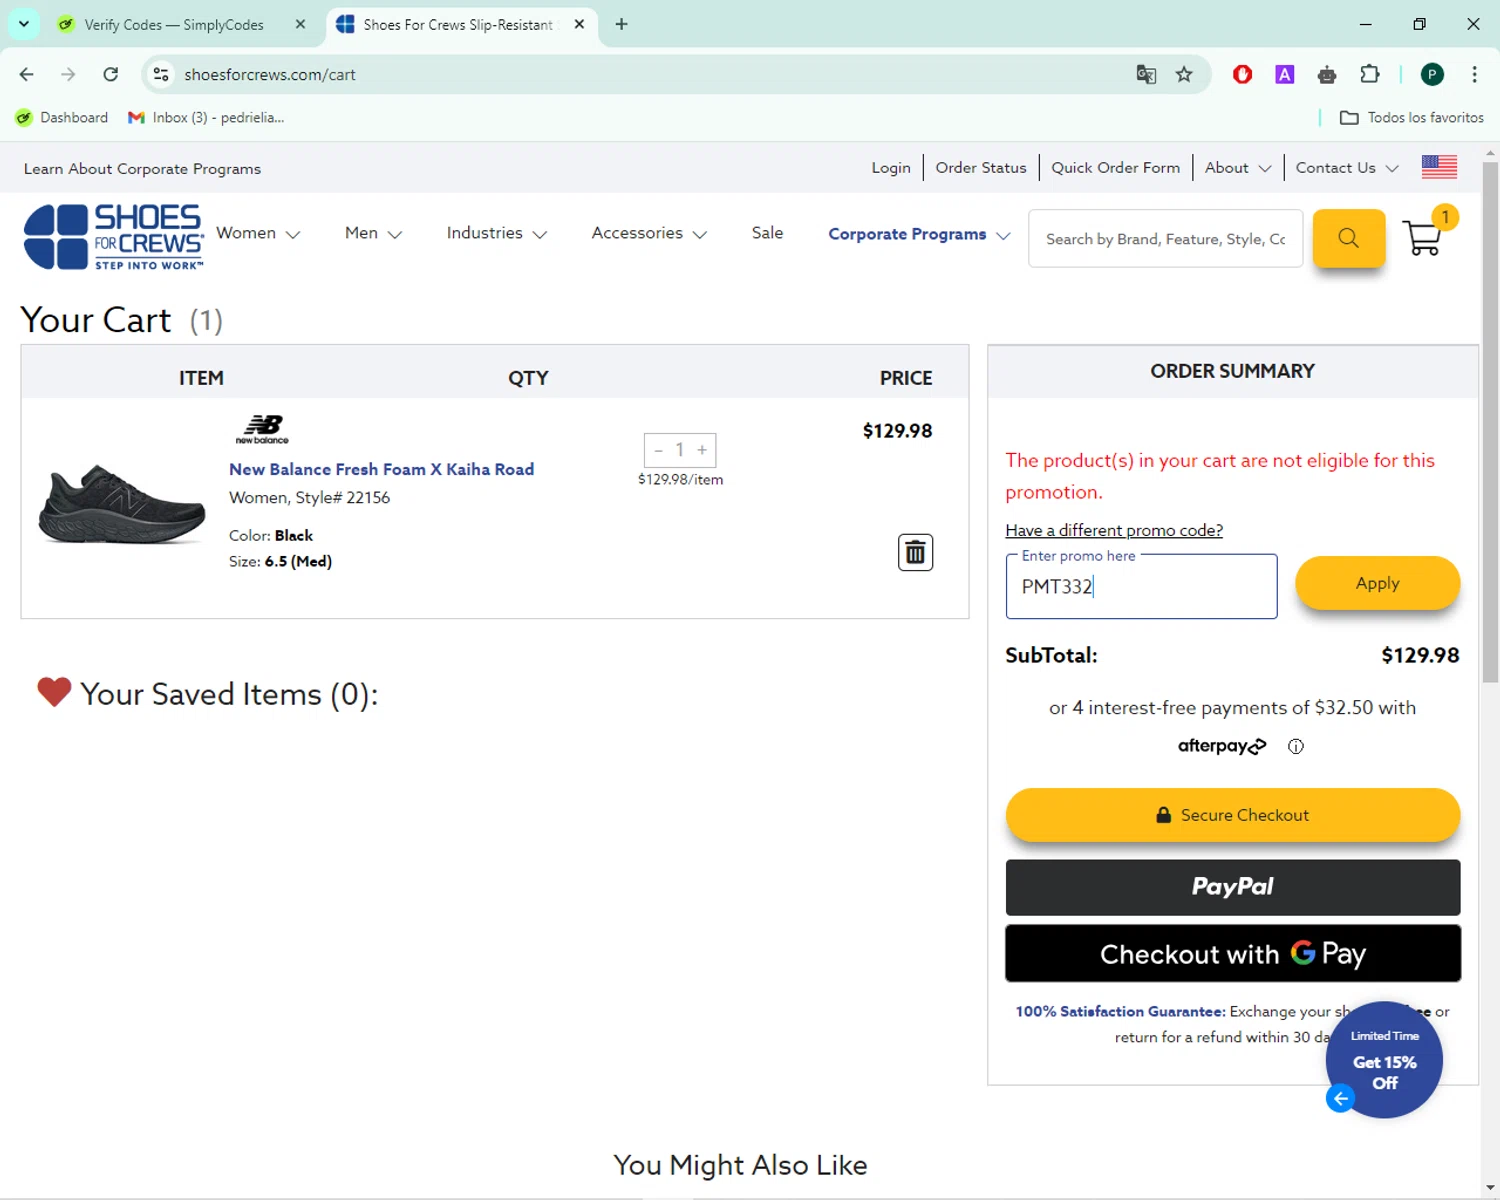The image size is (1500, 1200).
Task: Click the black shoe product thumbnail
Action: 121,504
